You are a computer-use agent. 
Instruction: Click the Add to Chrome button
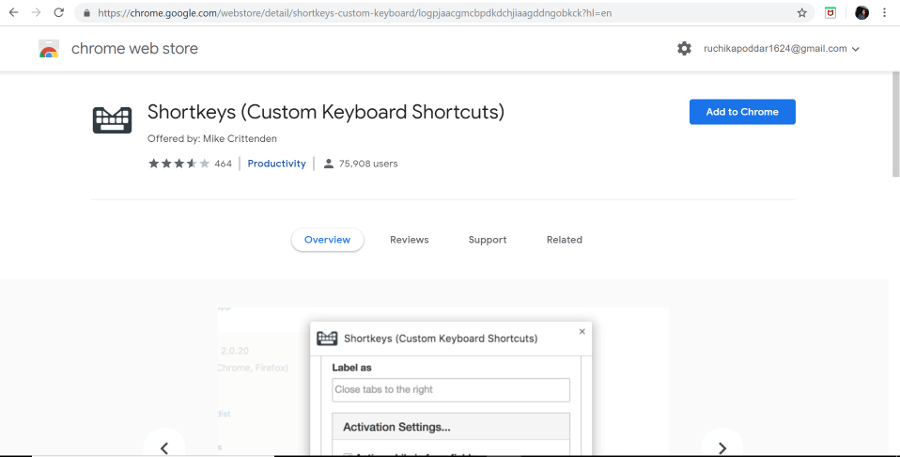(742, 112)
